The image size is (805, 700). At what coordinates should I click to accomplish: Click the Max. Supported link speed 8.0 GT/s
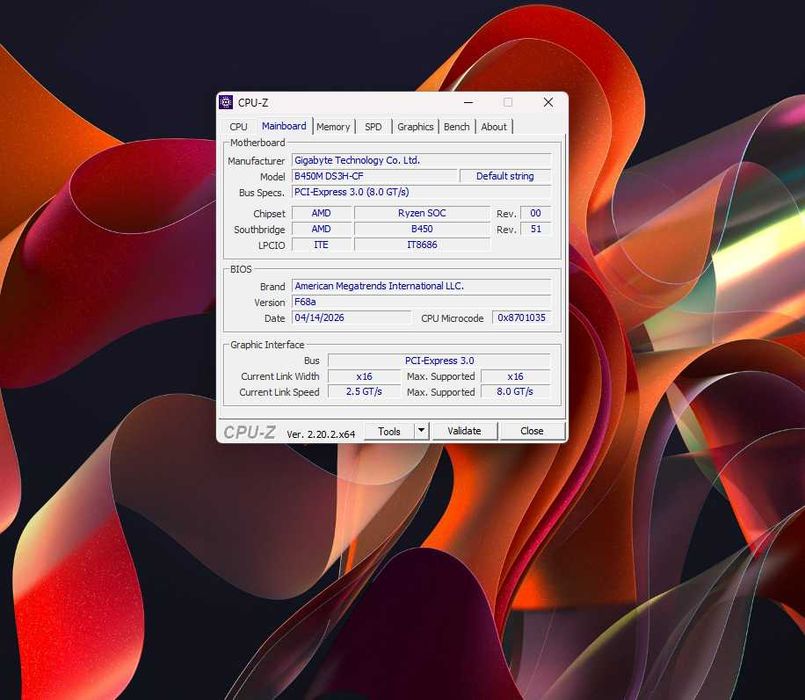(515, 392)
